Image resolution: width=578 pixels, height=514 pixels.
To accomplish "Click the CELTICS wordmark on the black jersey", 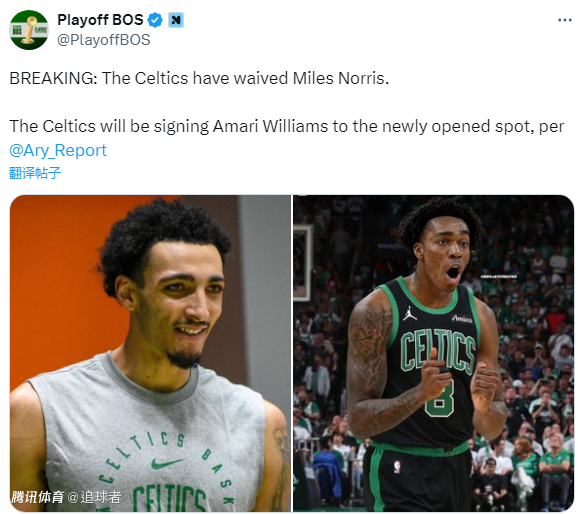I will pyautogui.click(x=438, y=350).
